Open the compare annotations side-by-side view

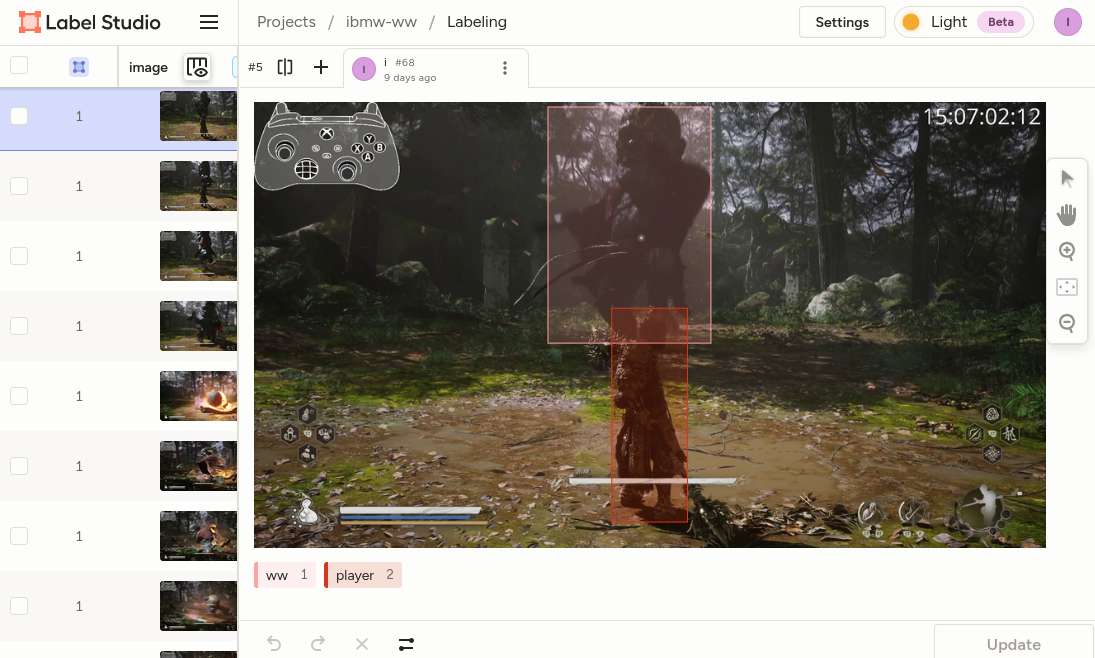(285, 67)
